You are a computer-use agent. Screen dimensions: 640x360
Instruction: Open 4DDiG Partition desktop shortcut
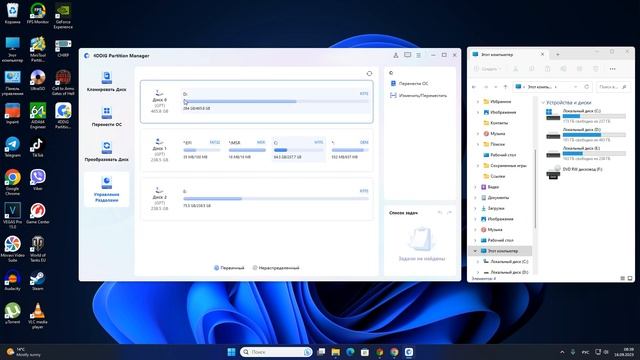click(63, 116)
